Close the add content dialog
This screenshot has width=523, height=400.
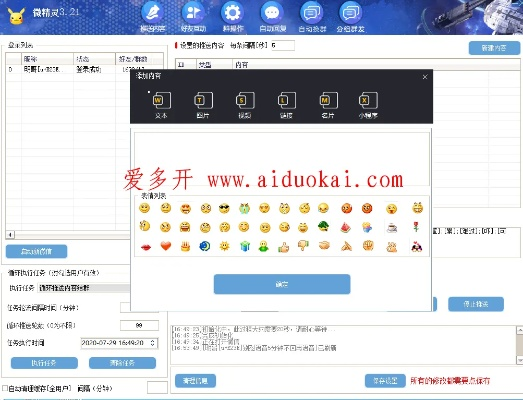tap(425, 77)
